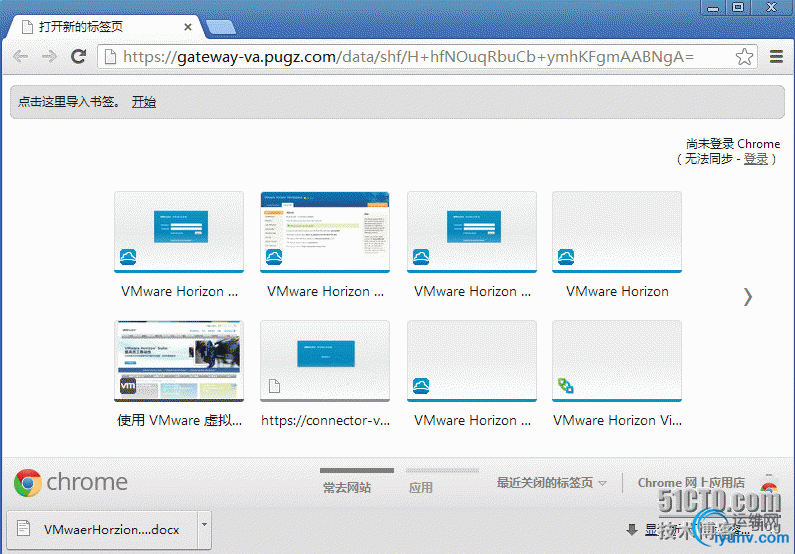Open a new tab with the new-tab button

[x=221, y=27]
